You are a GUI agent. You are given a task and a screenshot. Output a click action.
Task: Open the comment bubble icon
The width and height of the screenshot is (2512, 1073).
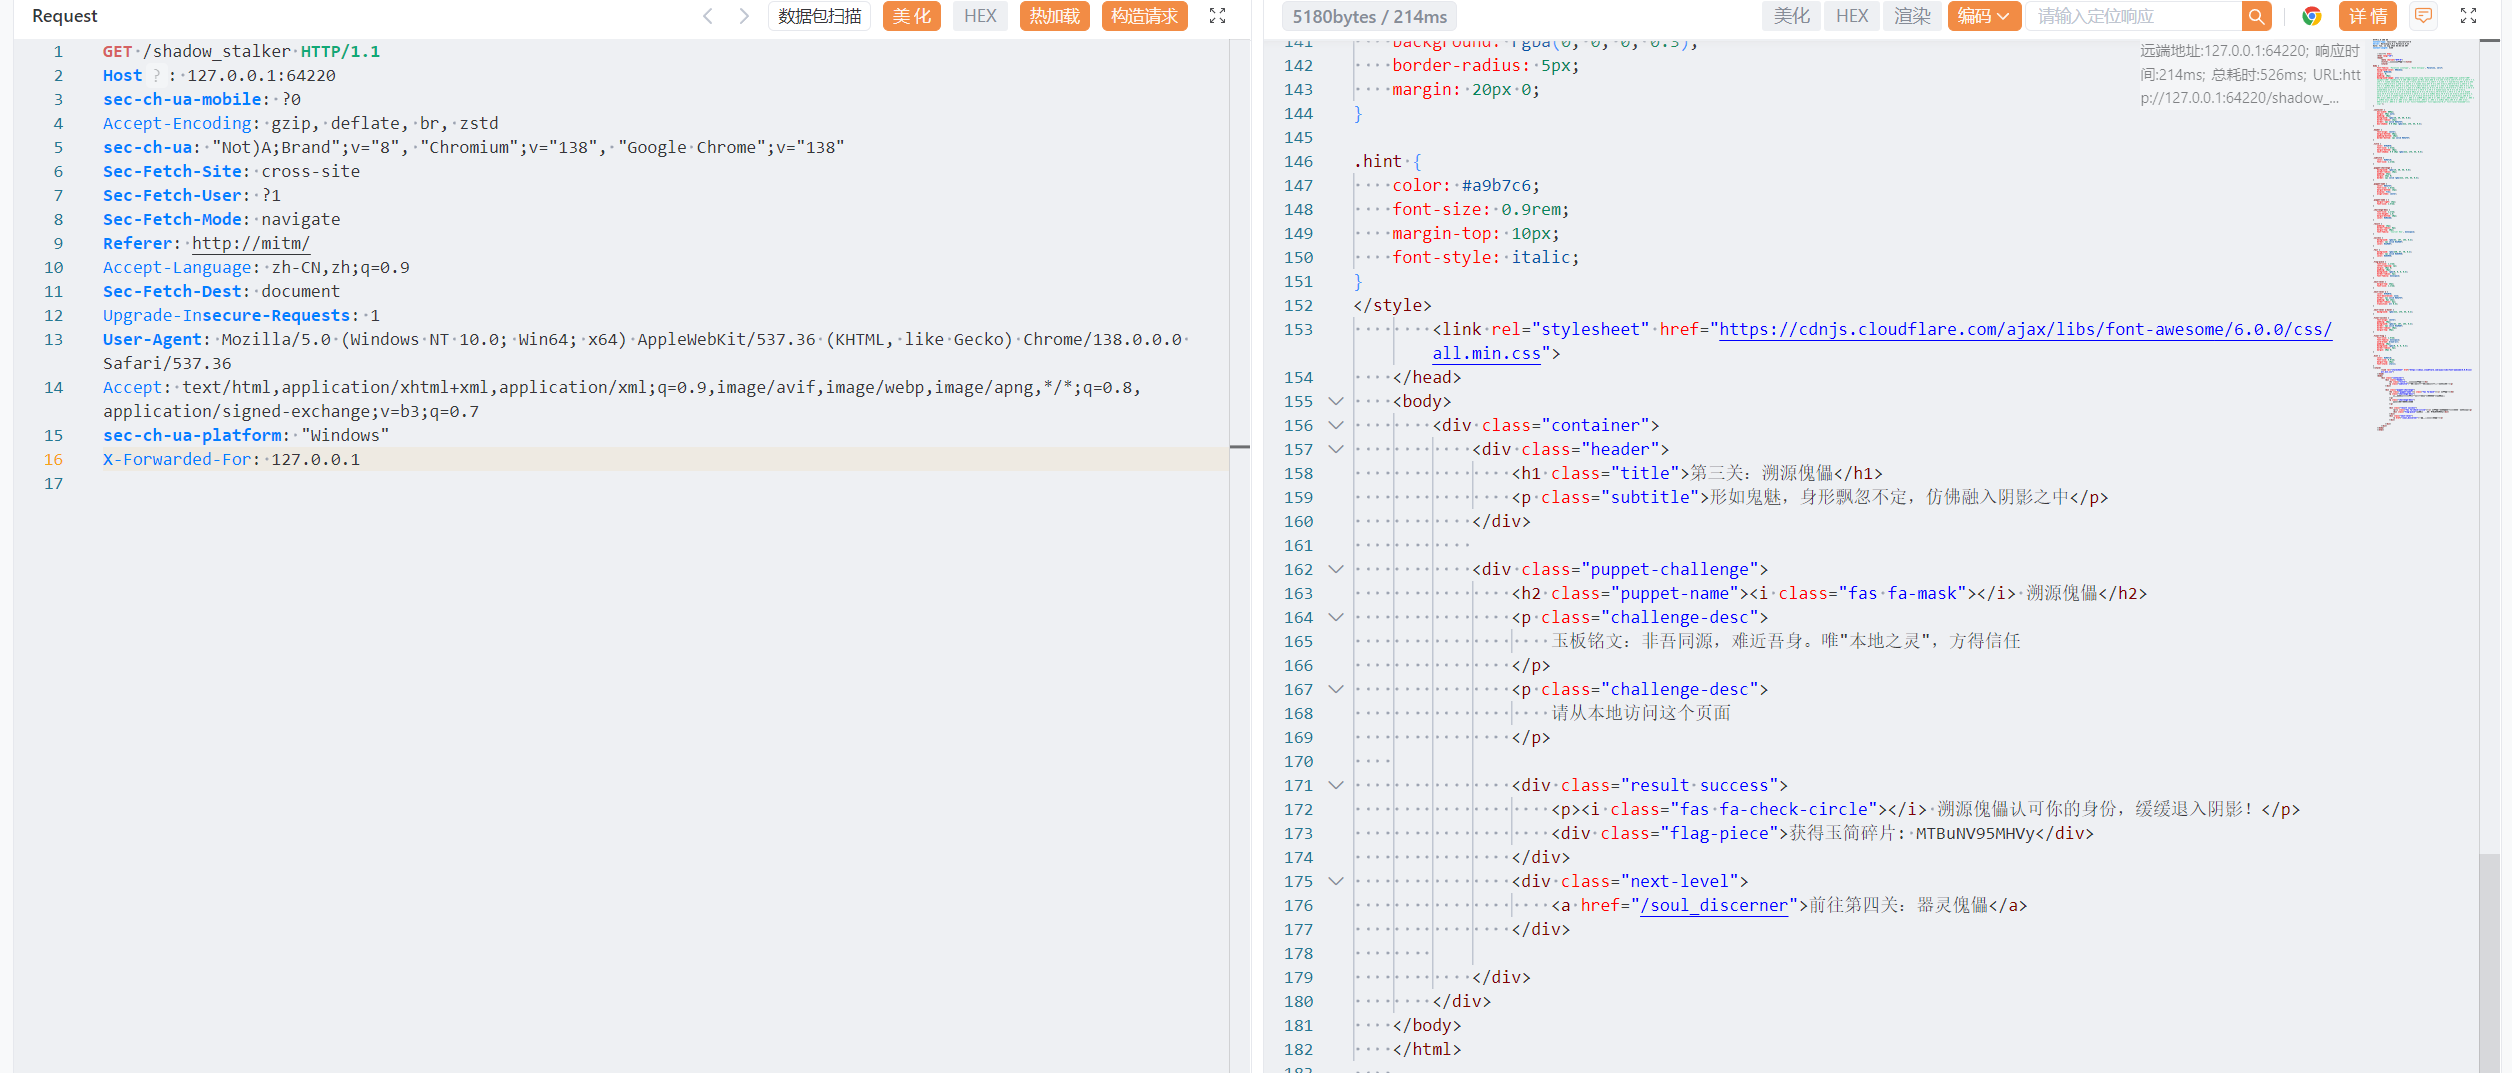(2423, 16)
